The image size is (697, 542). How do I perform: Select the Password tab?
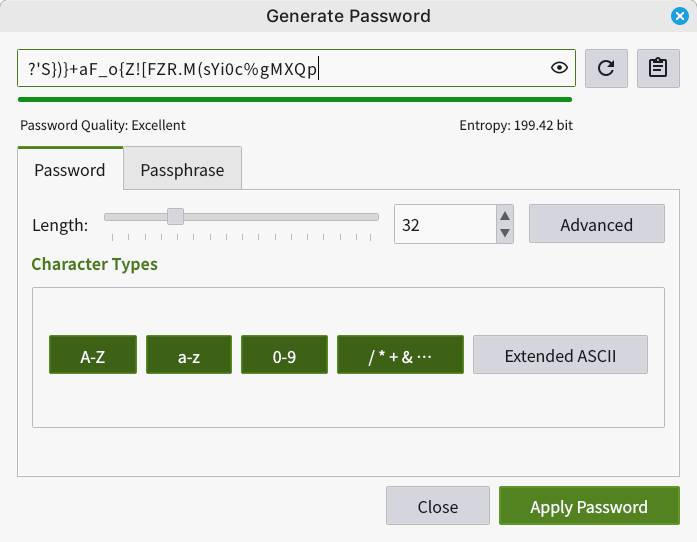point(70,169)
